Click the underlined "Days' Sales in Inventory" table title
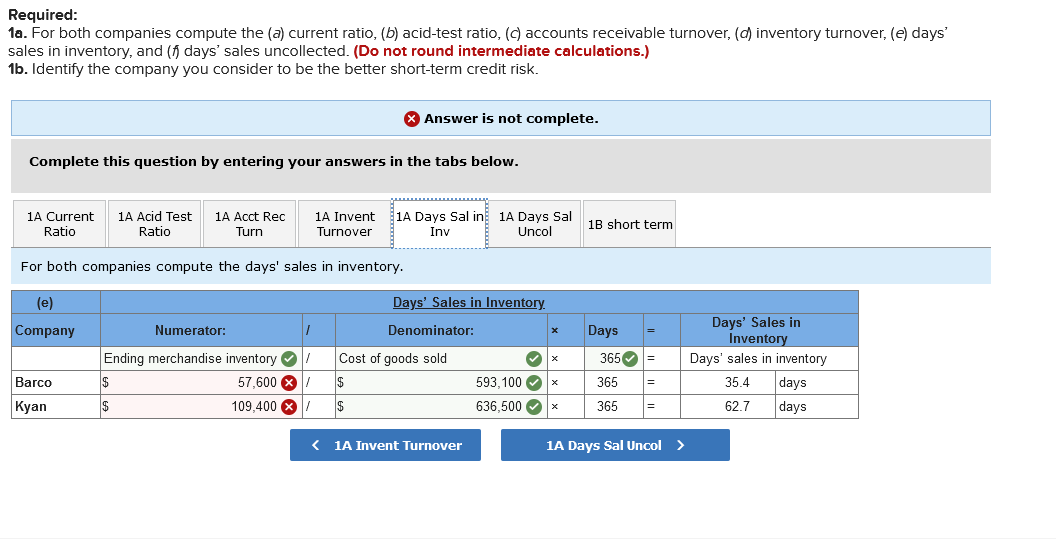Screen dimensions: 1056x541 pos(469,303)
